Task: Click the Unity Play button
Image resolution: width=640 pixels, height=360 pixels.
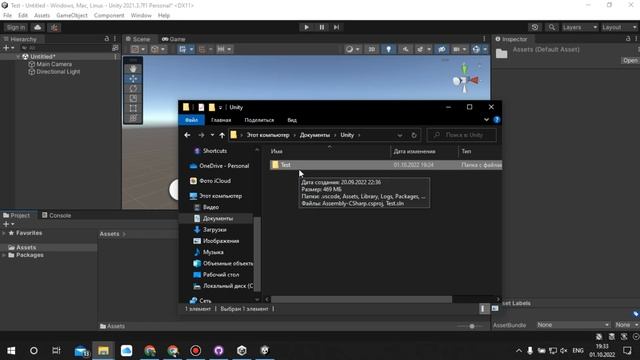Action: pyautogui.click(x=307, y=27)
